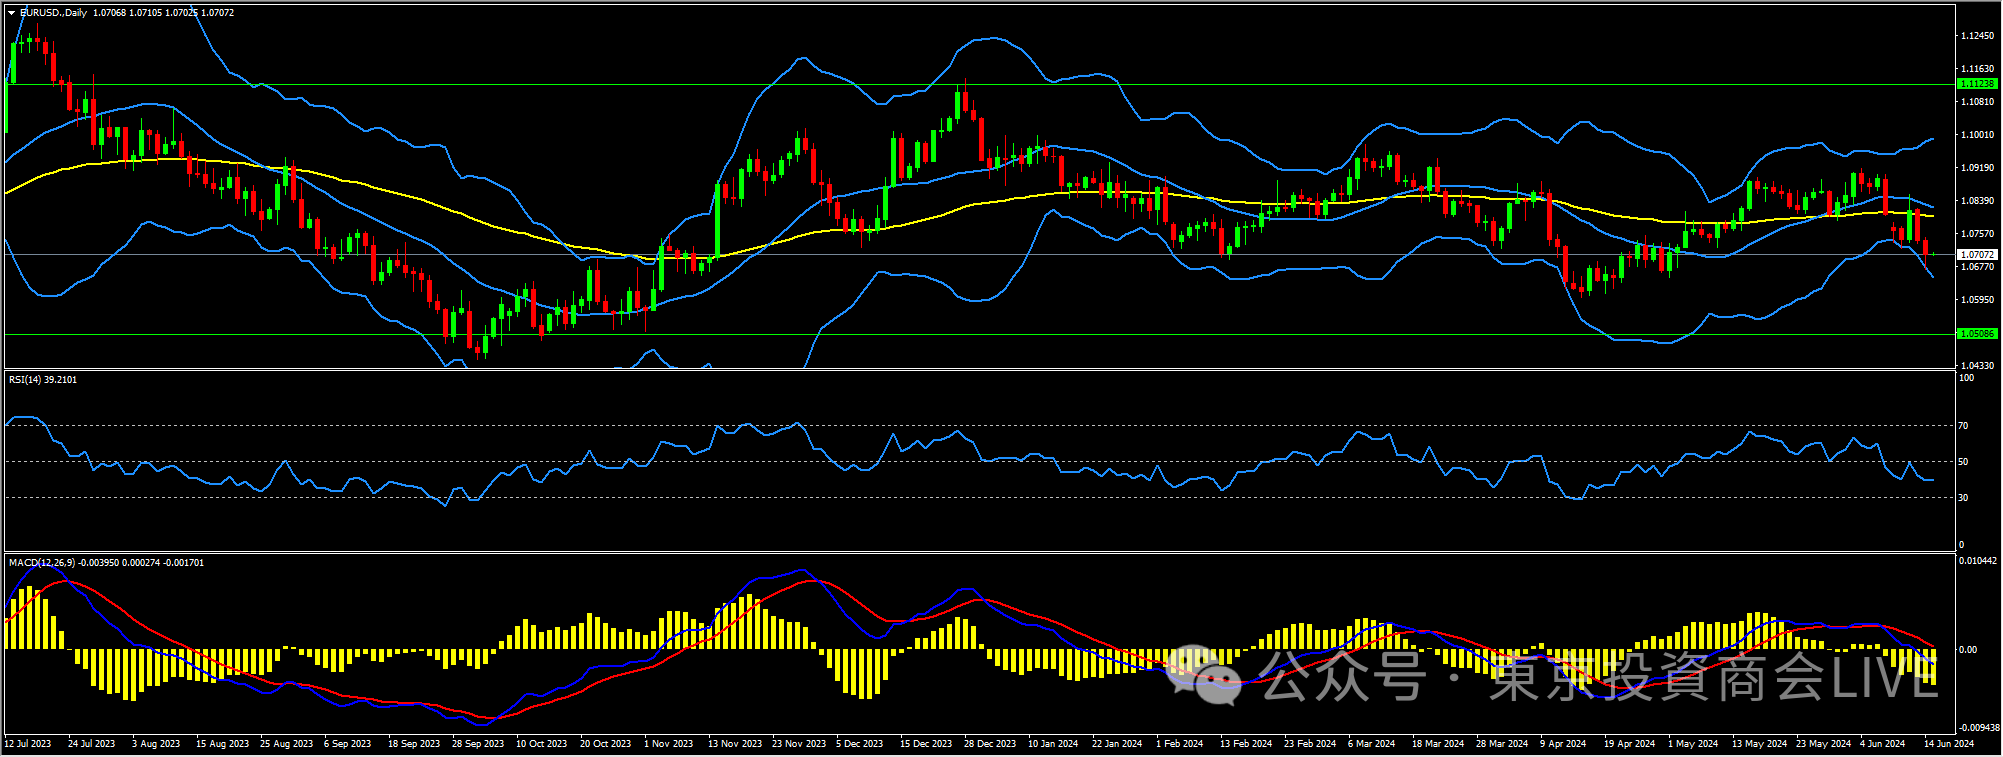Click the 15 Aug 2023 date label
This screenshot has width=2003, height=757.
[222, 744]
